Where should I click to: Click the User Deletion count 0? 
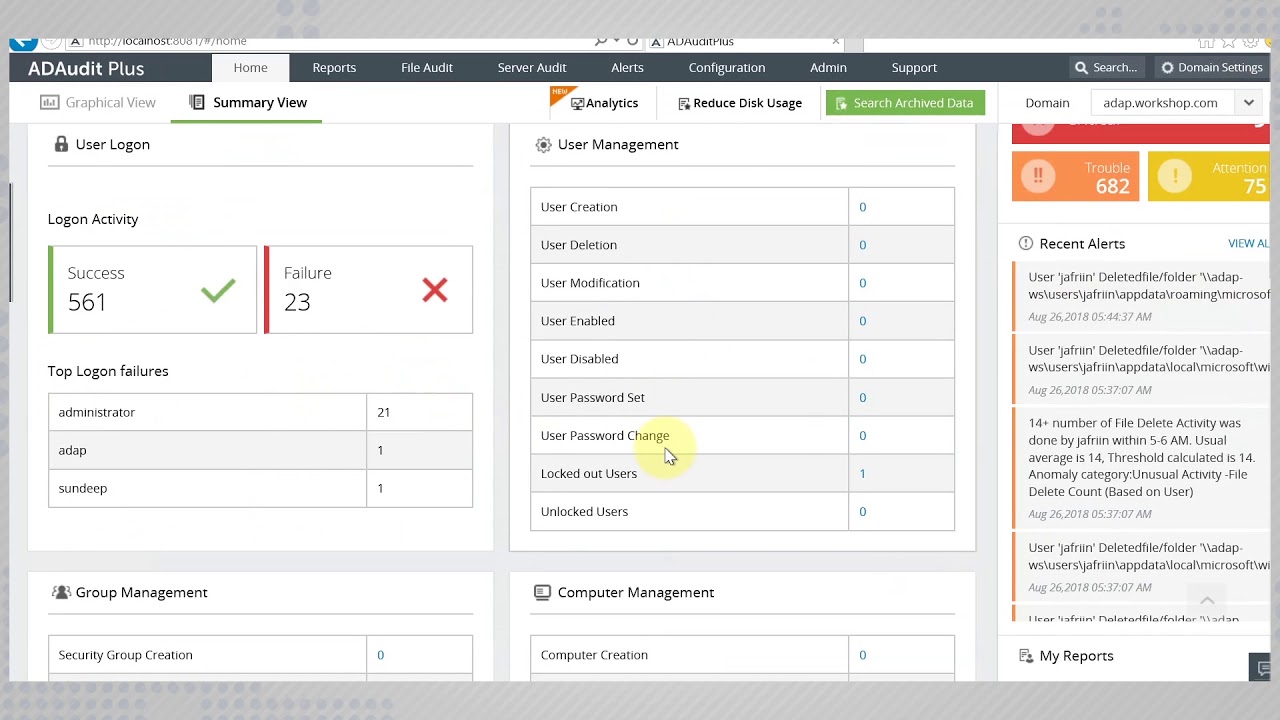862,245
